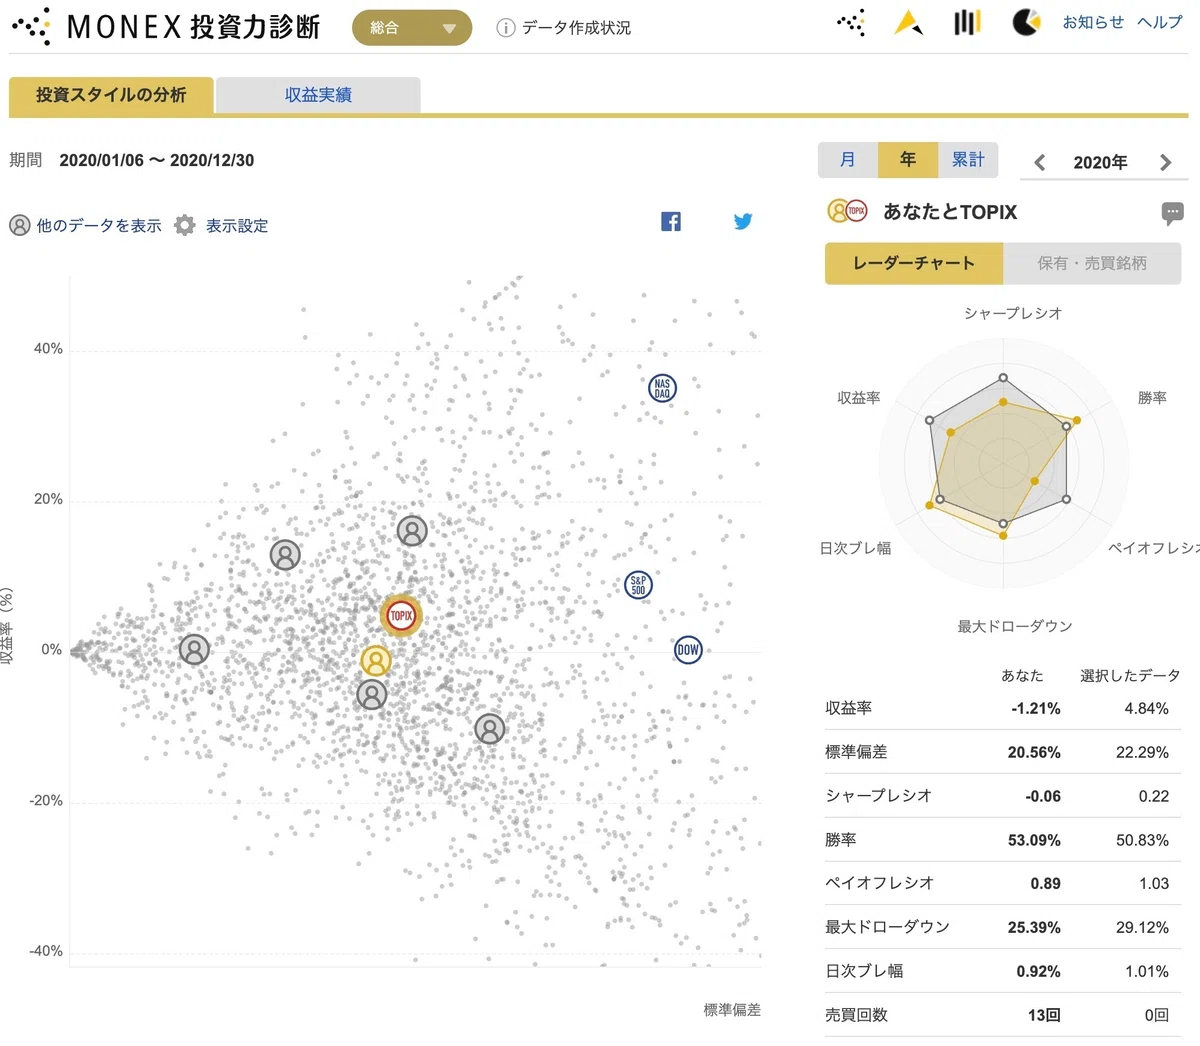Screen dimensions: 1200x1046
Task: Open the お知らせ link
Action: pos(1093,22)
